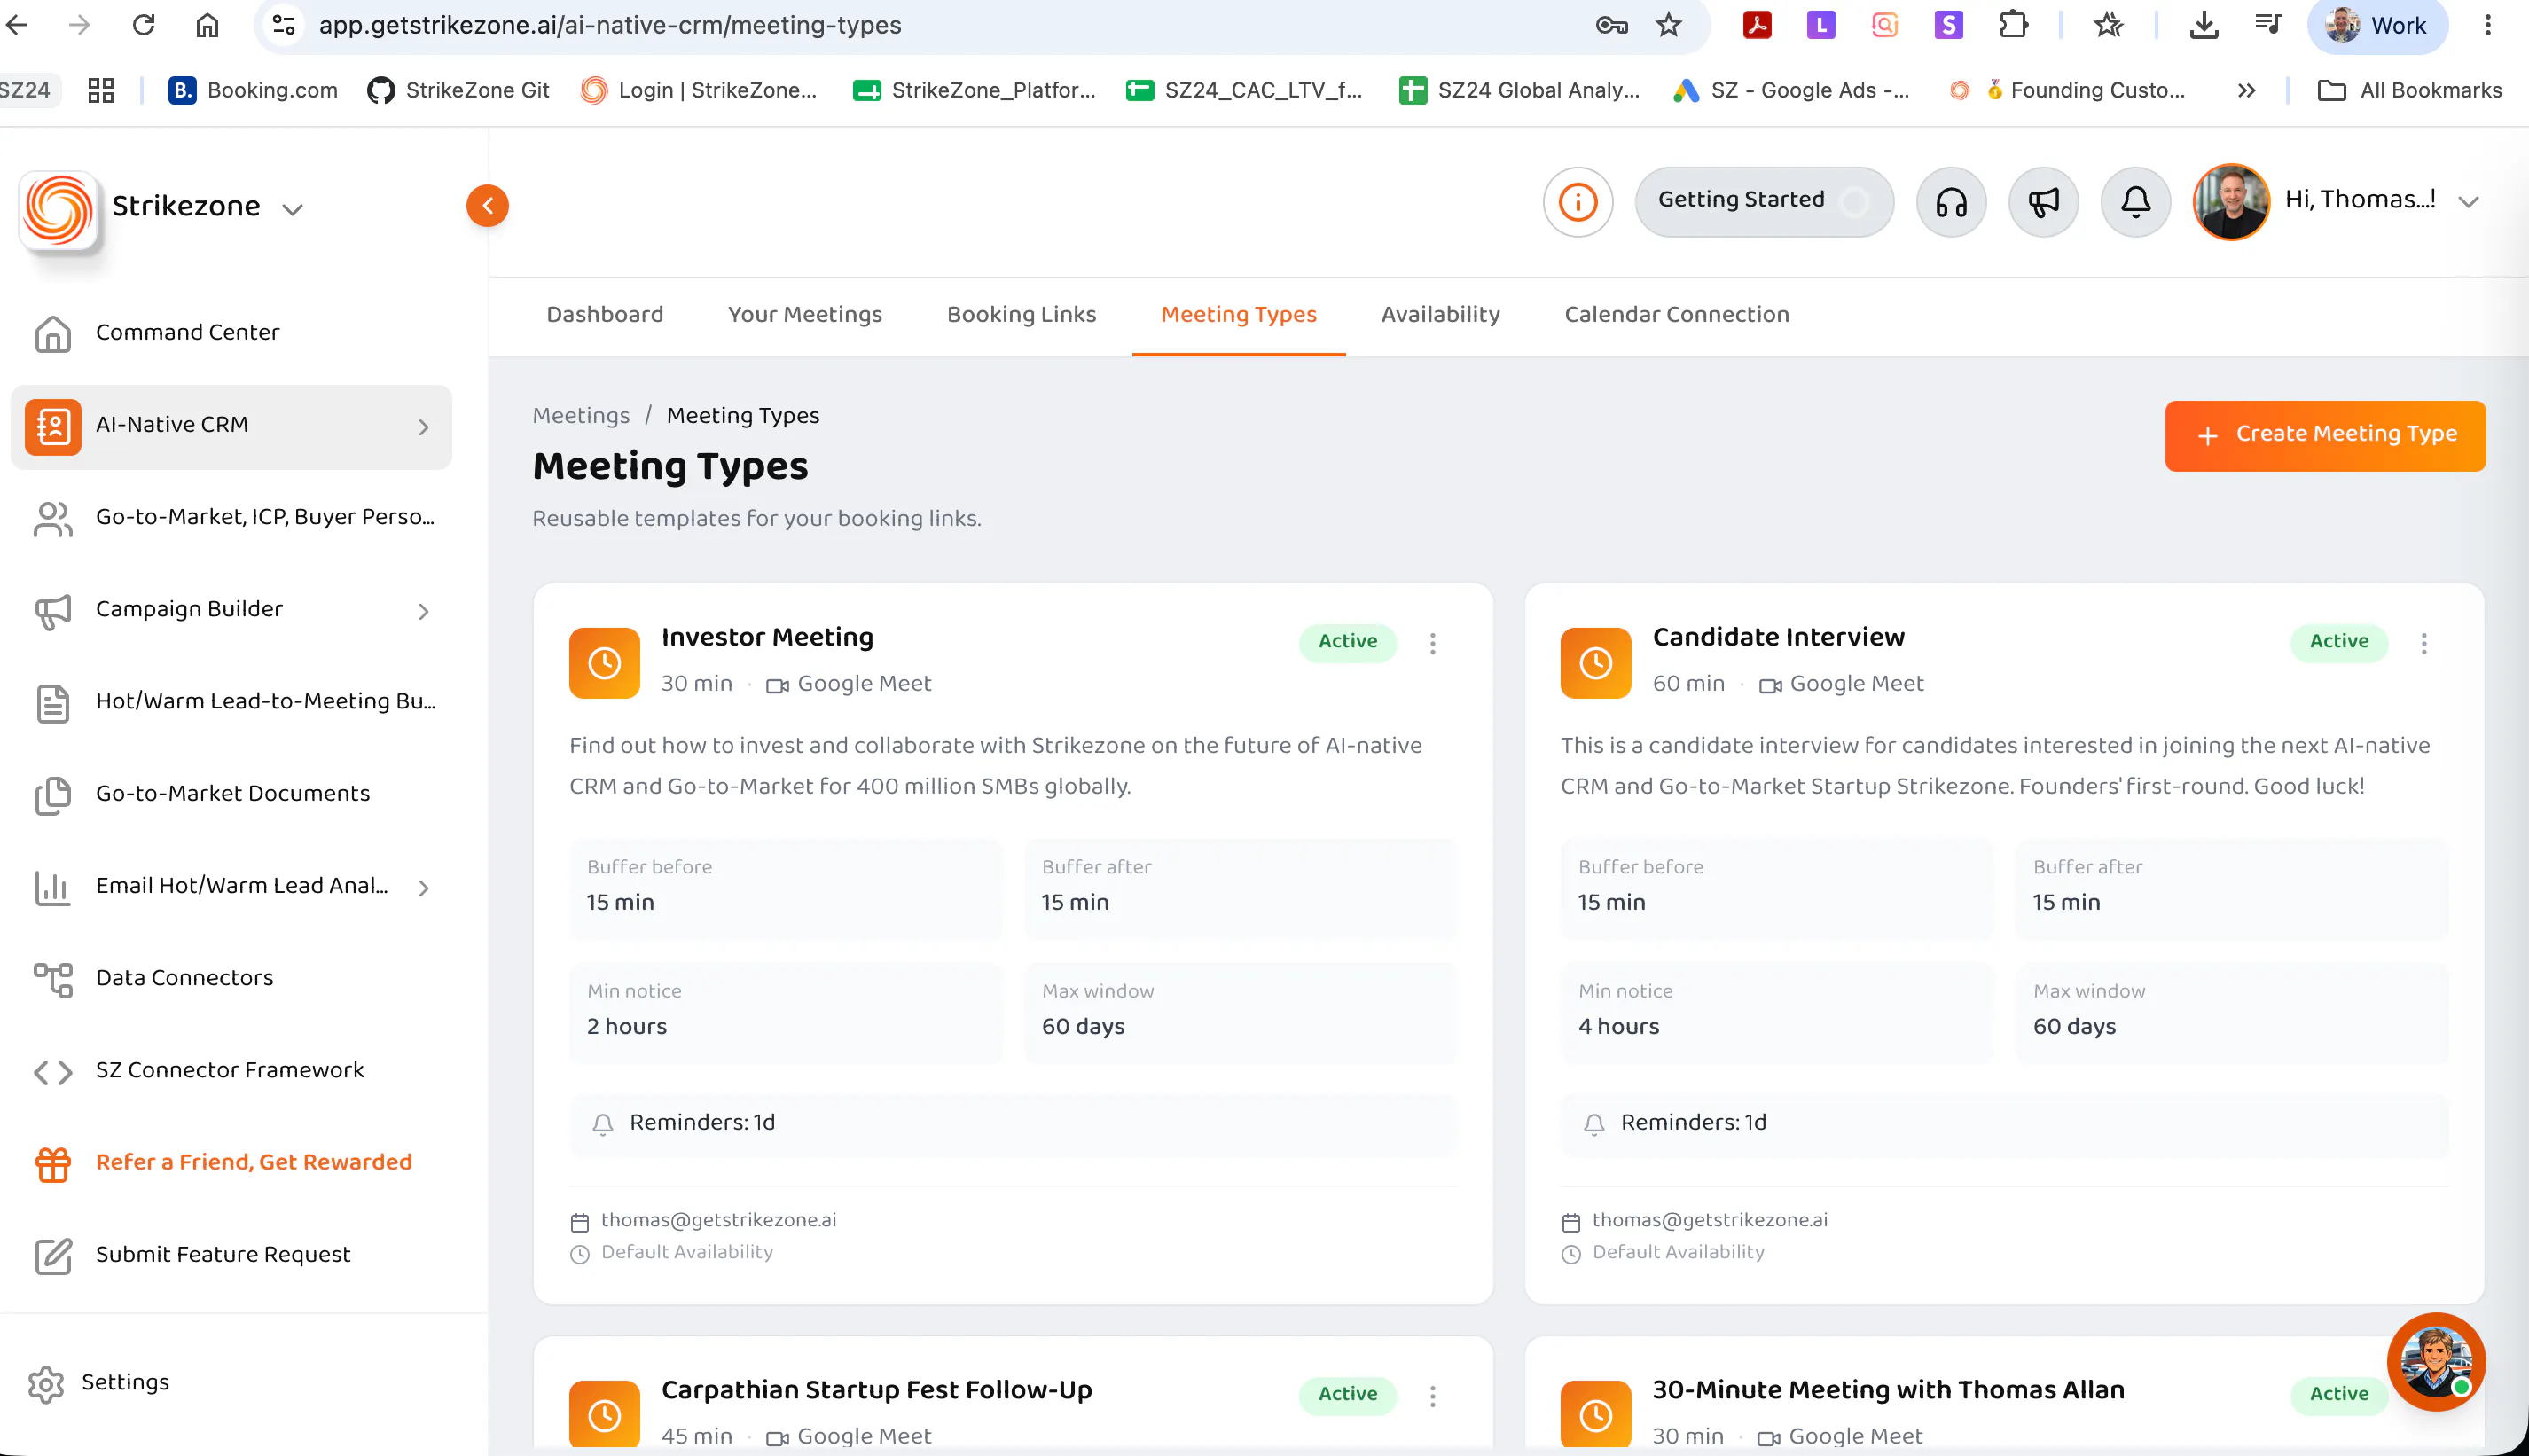2529x1456 pixels.
Task: Open the Availability tab
Action: (x=1439, y=315)
